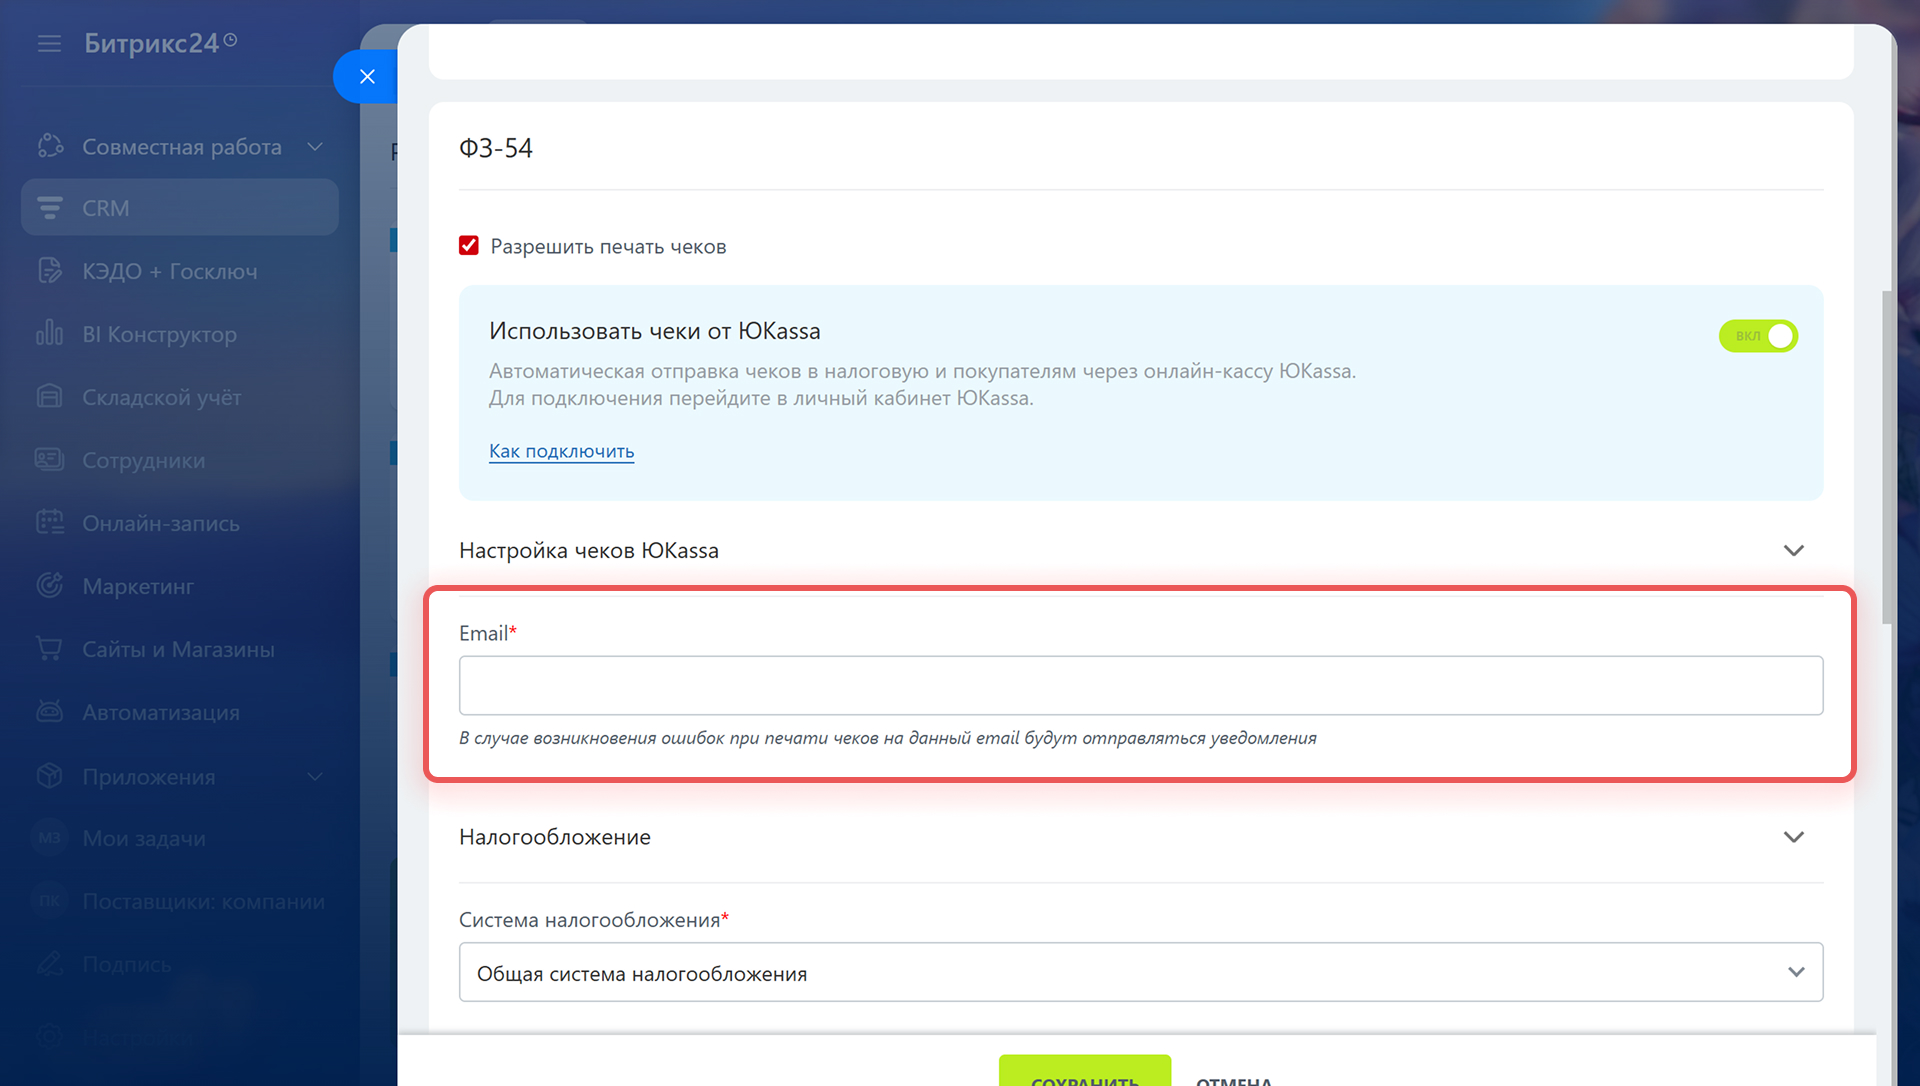Click the Складской учёт warehouse icon
Viewport: 1920px width, 1086px height.
49,397
